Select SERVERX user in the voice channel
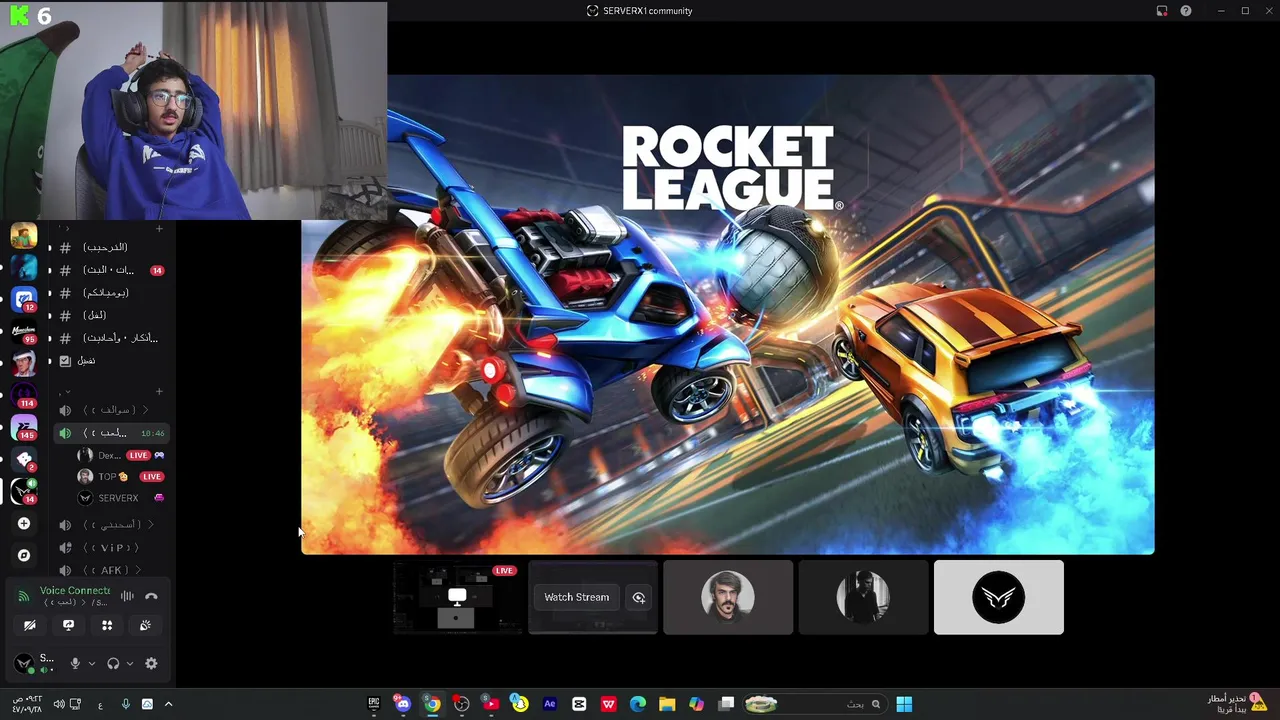The width and height of the screenshot is (1280, 720). tap(120, 498)
